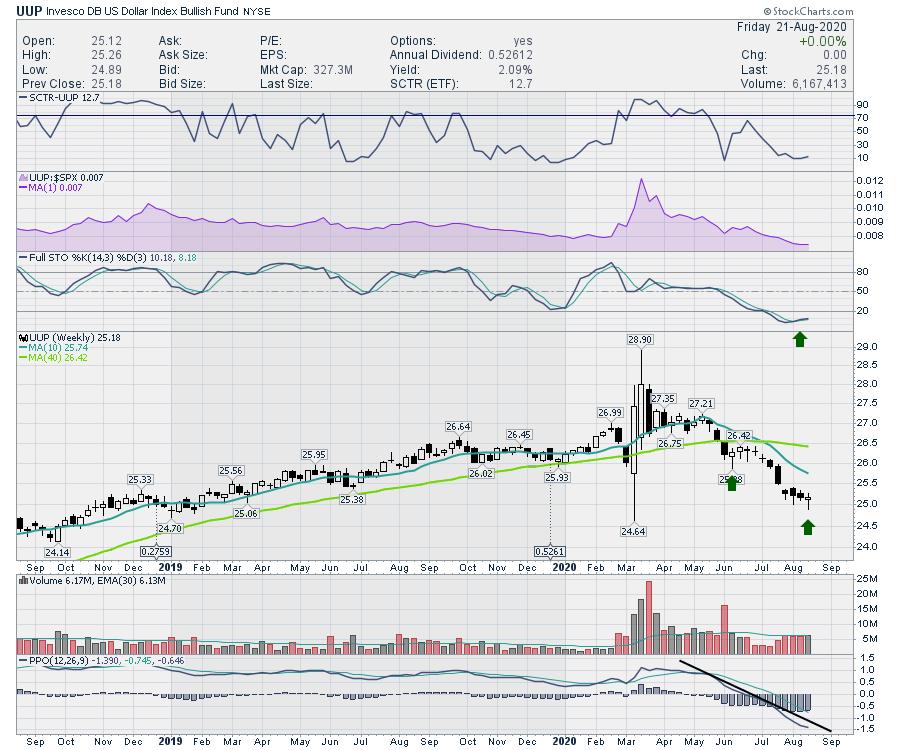Click the green arrow below the August candlesticks
This screenshot has height=750, width=900.
click(x=808, y=524)
